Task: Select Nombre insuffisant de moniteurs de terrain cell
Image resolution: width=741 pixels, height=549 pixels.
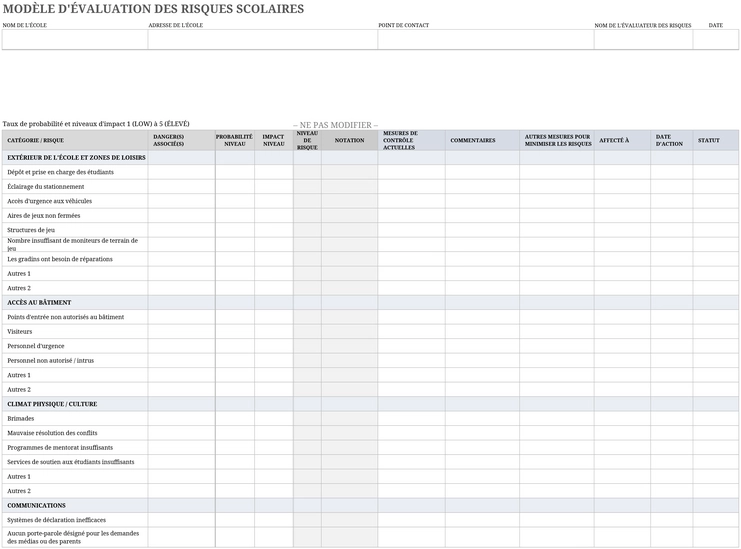Action: [75, 244]
